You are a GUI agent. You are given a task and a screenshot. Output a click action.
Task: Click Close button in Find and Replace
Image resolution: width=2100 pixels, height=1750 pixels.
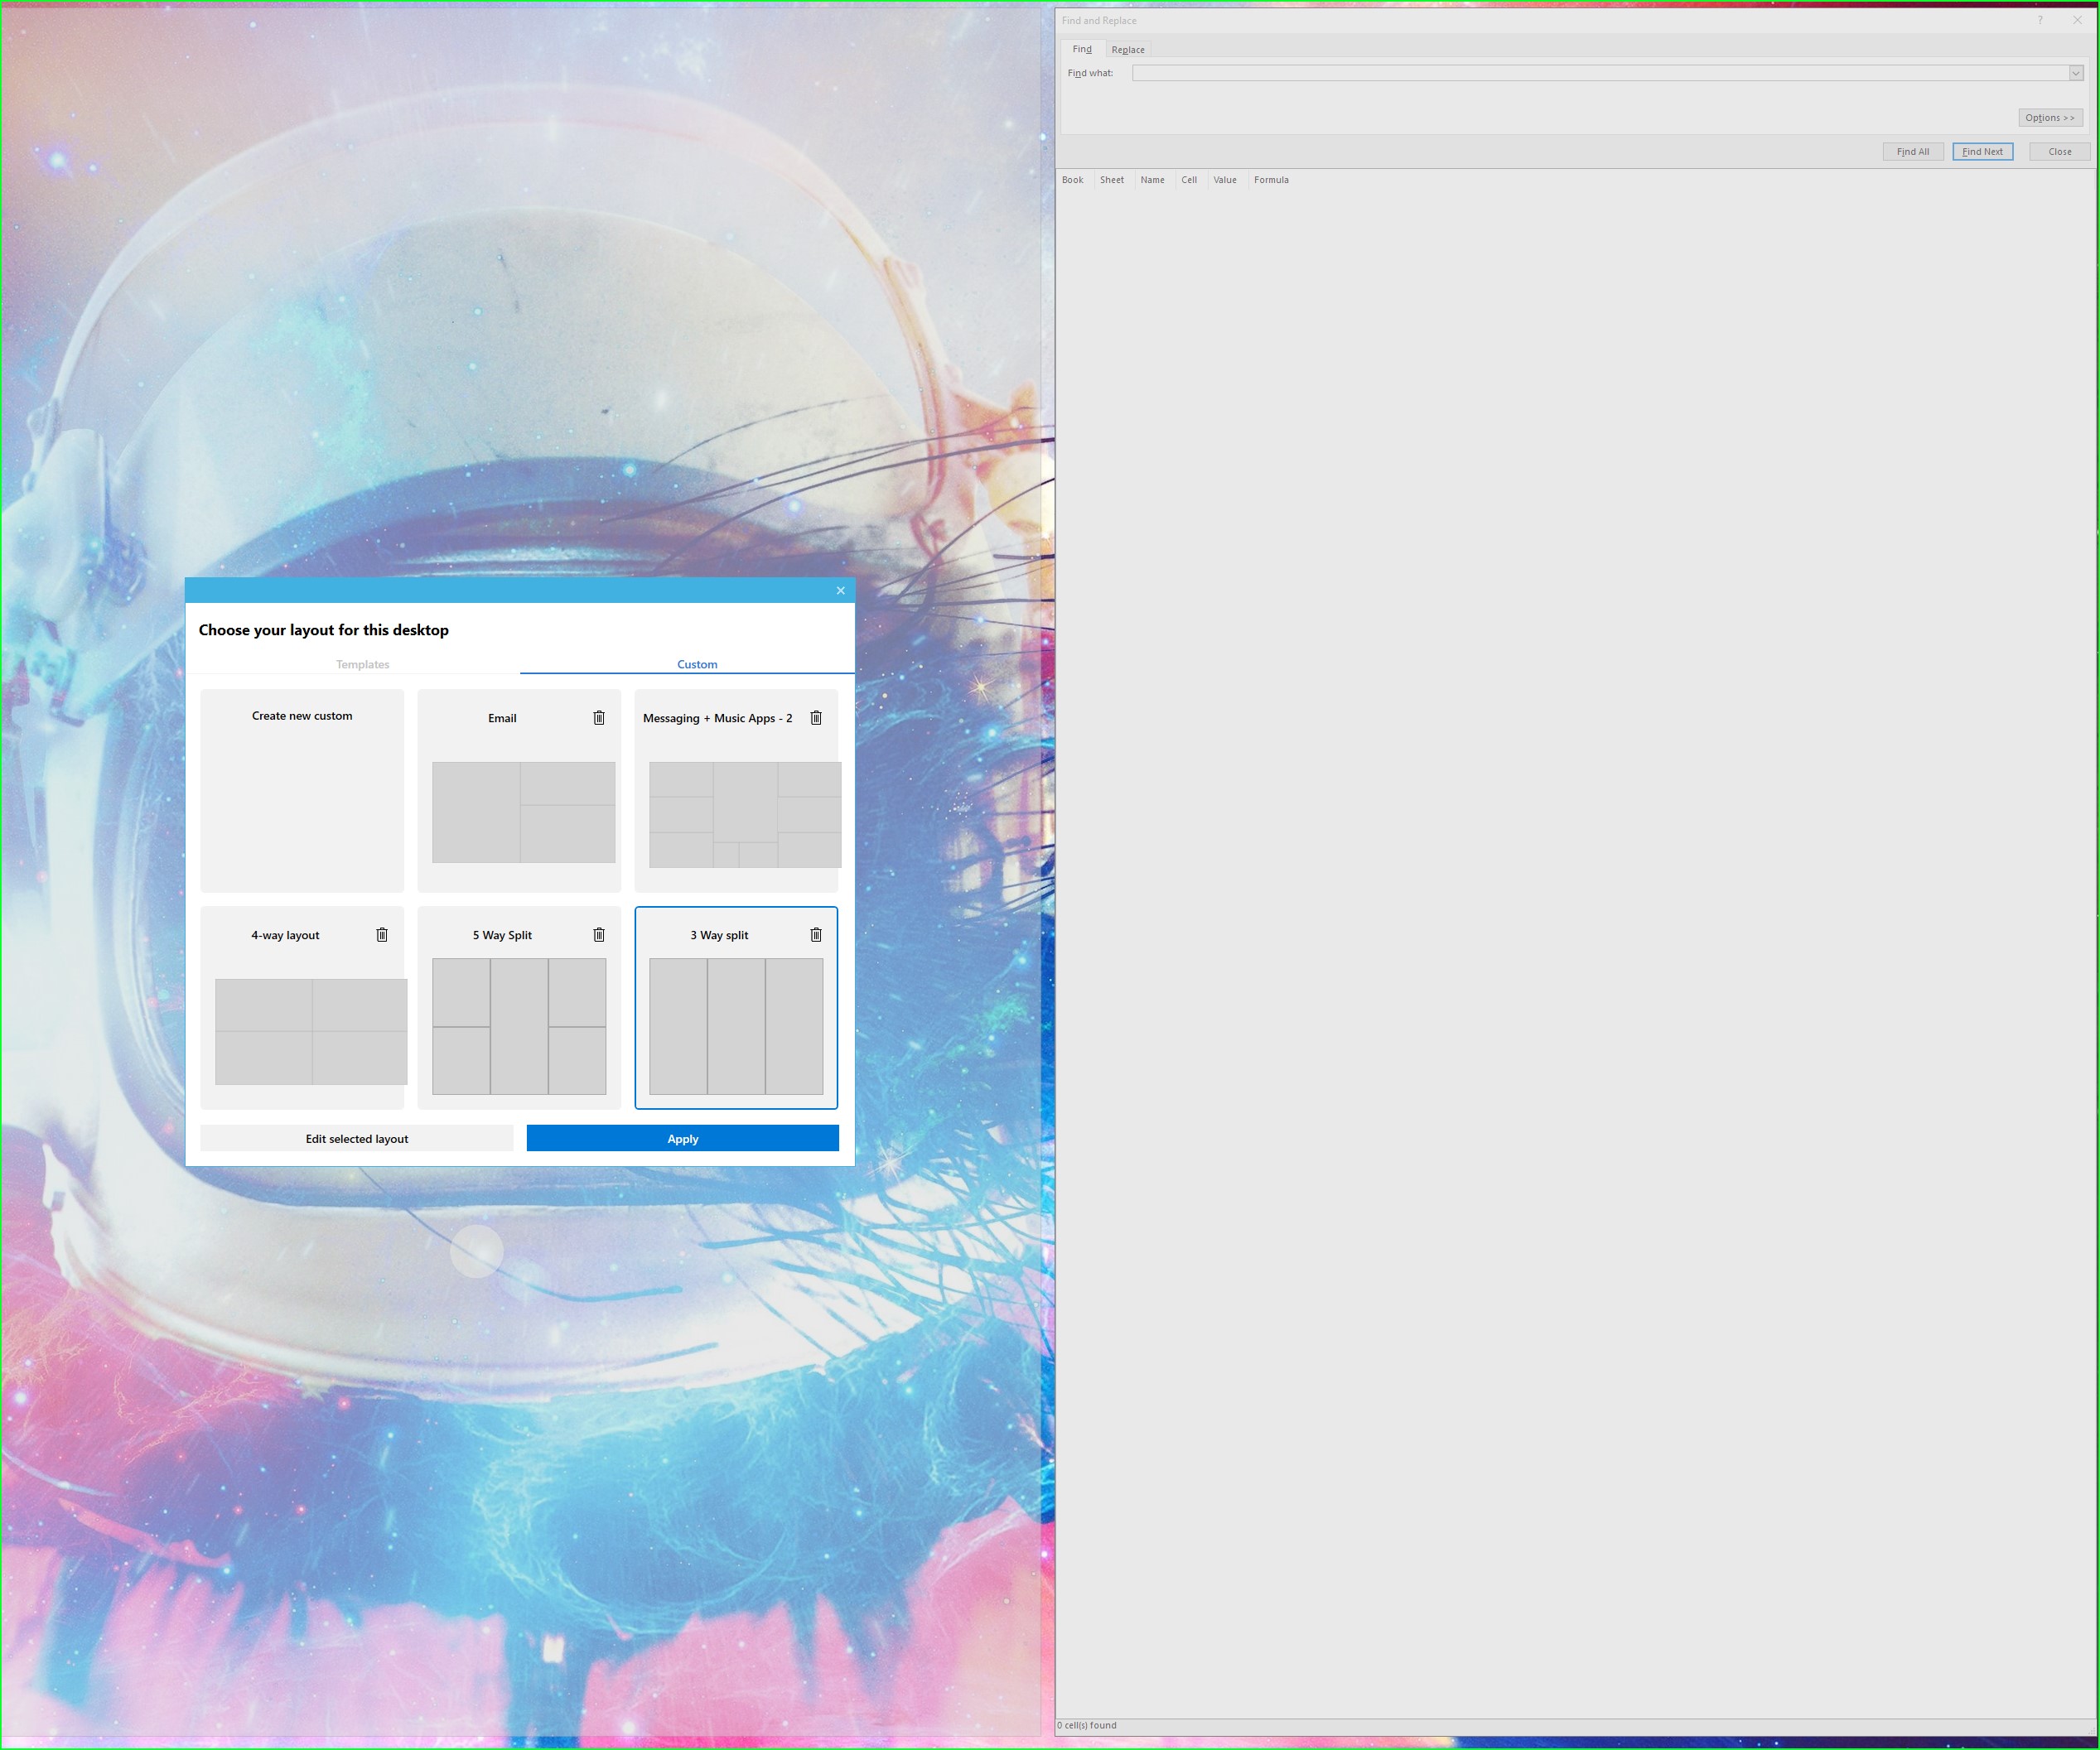[x=2059, y=152]
